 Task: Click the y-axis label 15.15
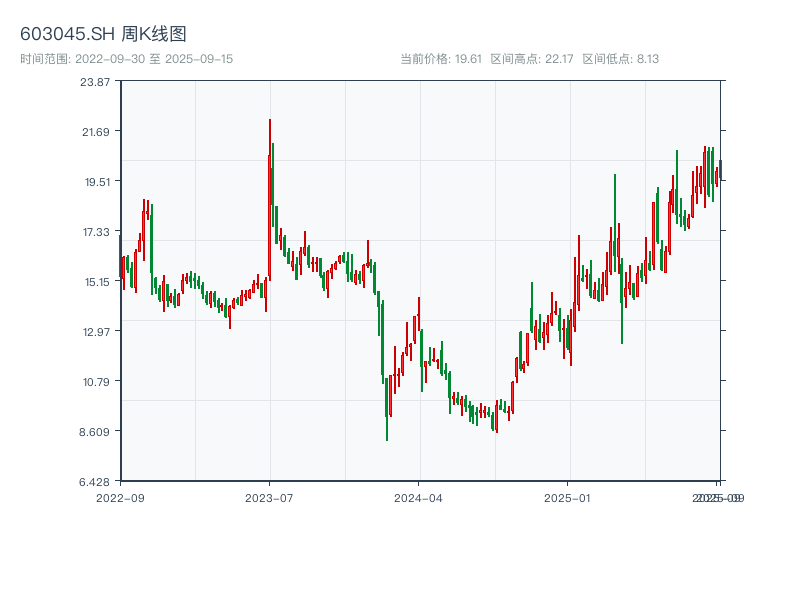click(97, 282)
